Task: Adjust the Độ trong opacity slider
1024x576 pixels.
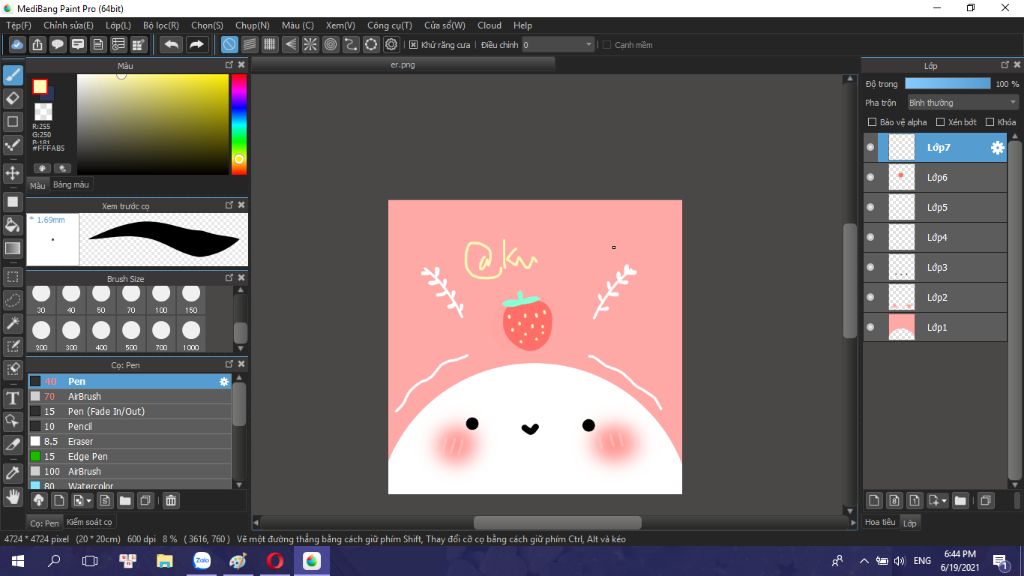Action: point(947,84)
